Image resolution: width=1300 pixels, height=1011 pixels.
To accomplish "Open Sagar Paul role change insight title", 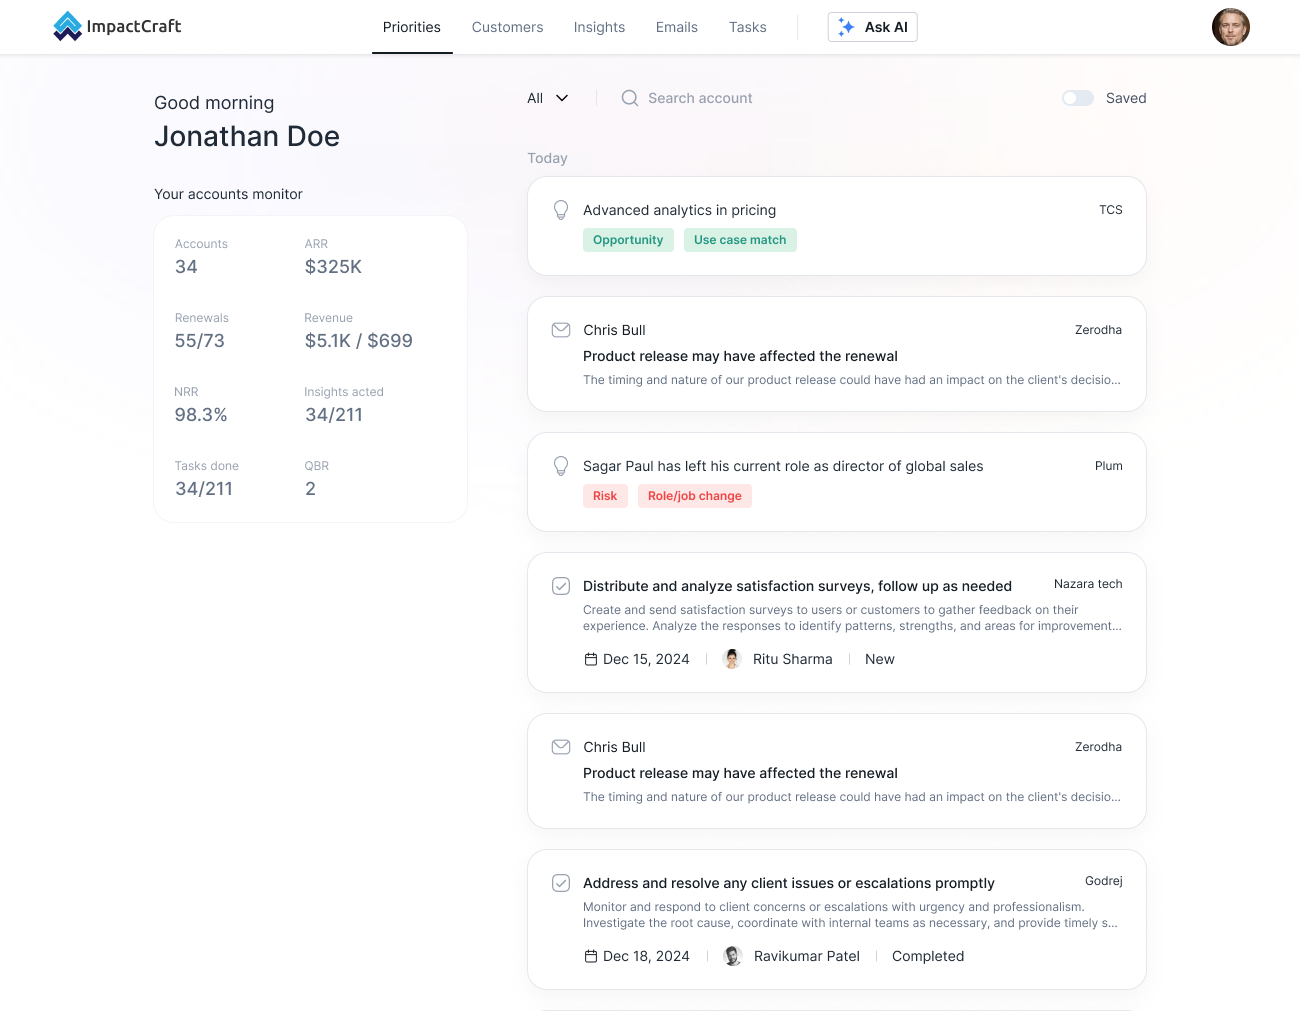I will (783, 466).
